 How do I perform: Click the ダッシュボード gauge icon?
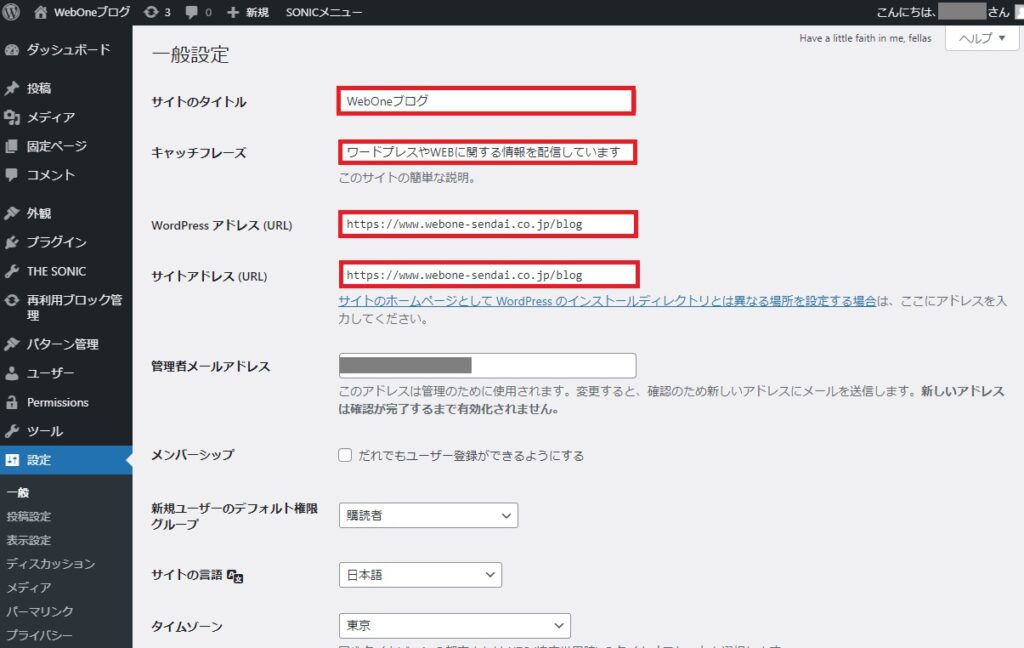pyautogui.click(x=12, y=50)
